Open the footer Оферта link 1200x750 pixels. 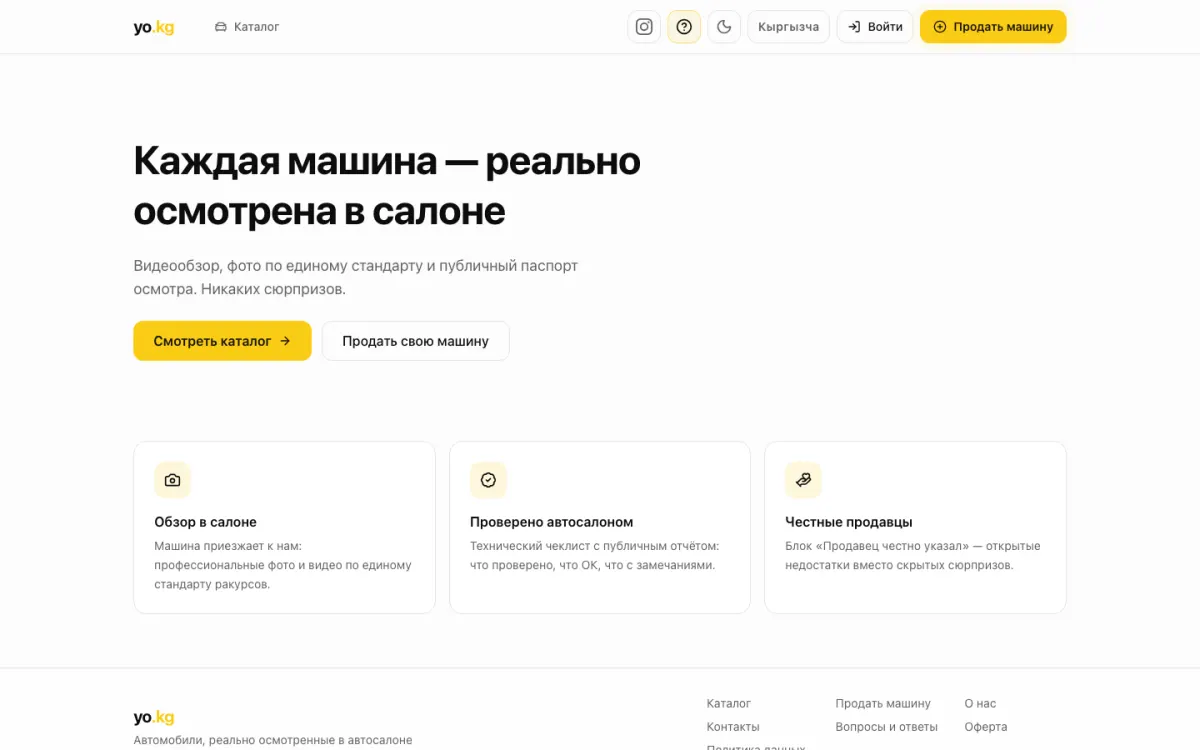tap(986, 727)
